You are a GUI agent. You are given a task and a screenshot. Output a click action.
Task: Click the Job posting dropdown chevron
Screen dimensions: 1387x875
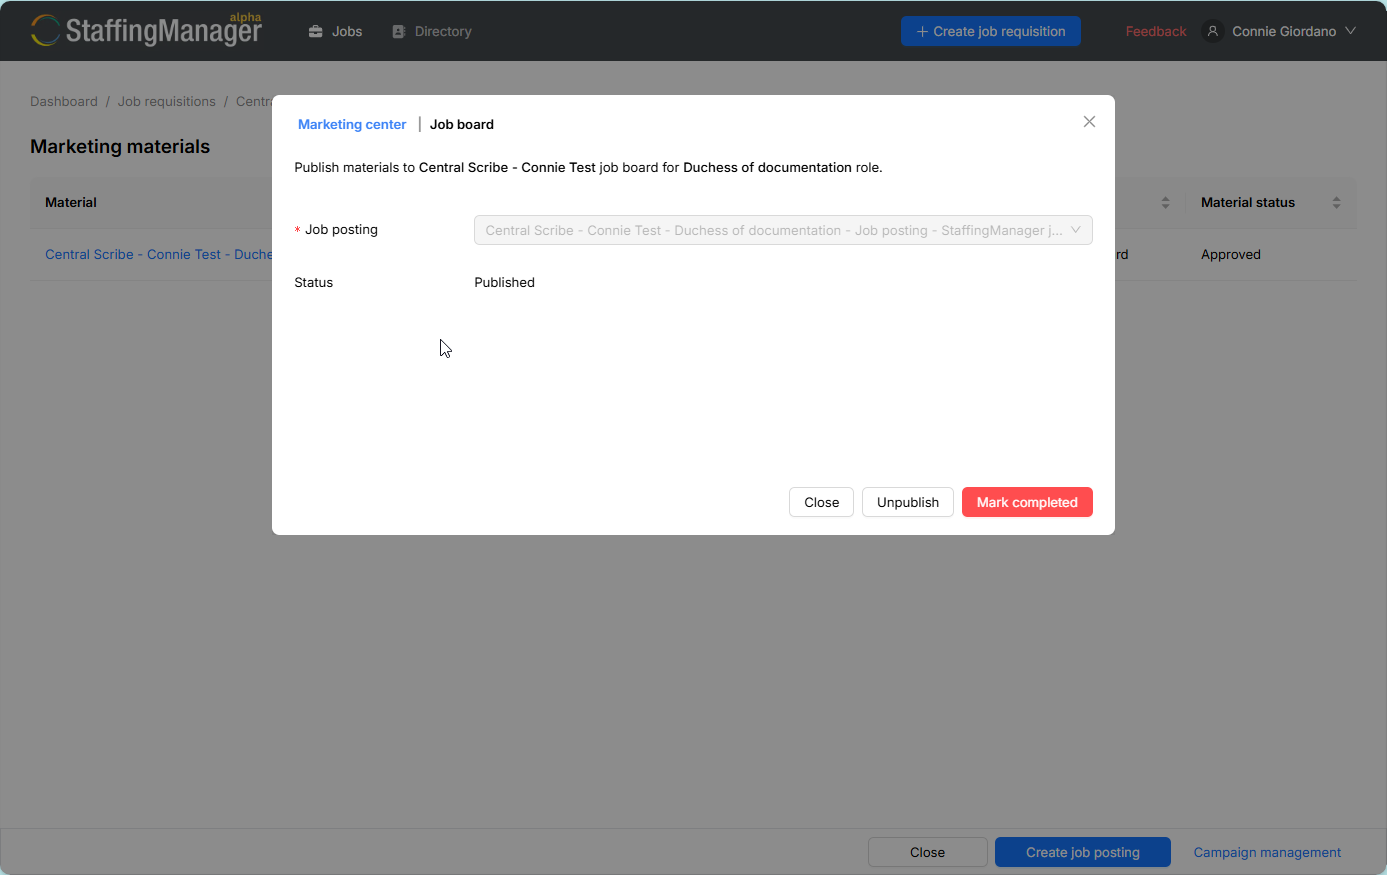click(1076, 230)
